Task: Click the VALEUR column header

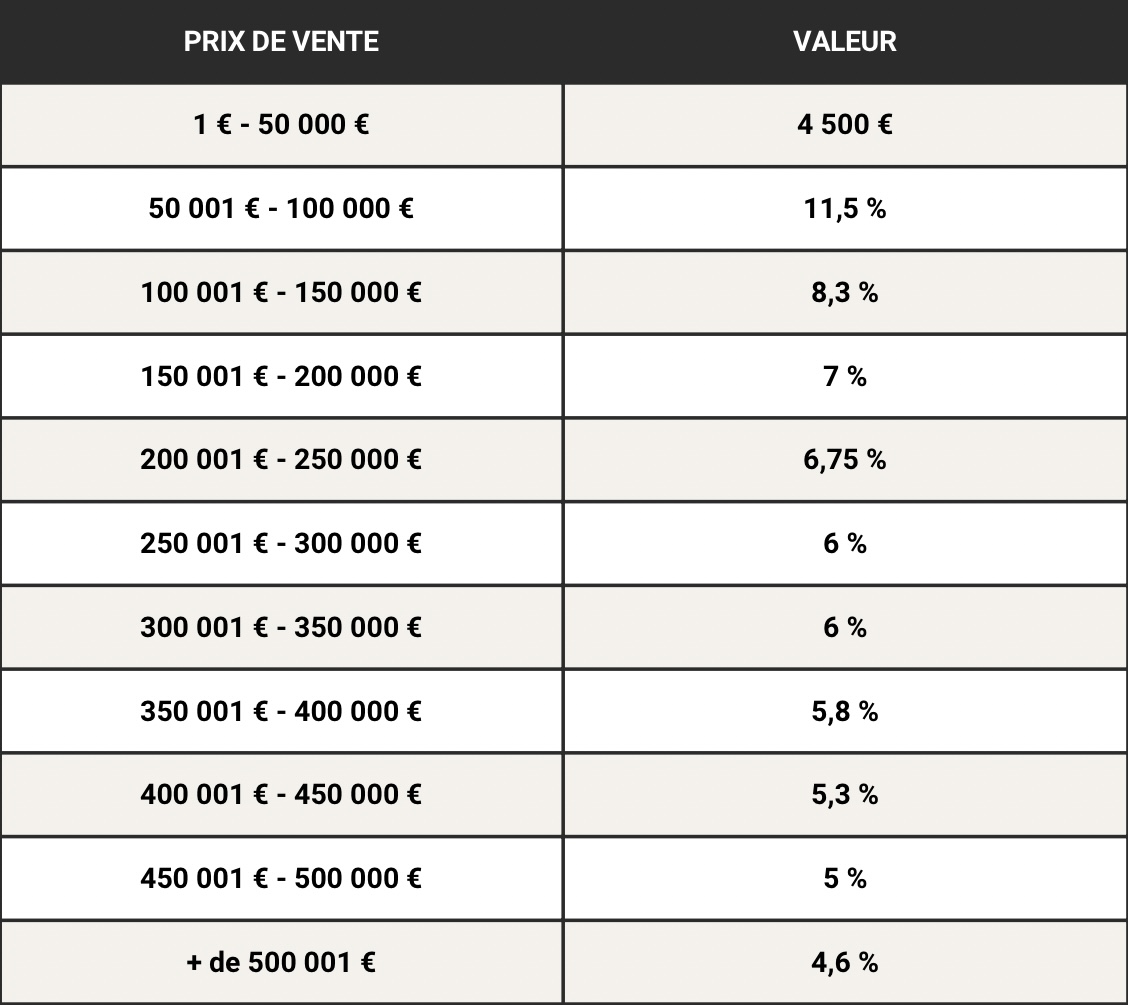Action: point(845,42)
